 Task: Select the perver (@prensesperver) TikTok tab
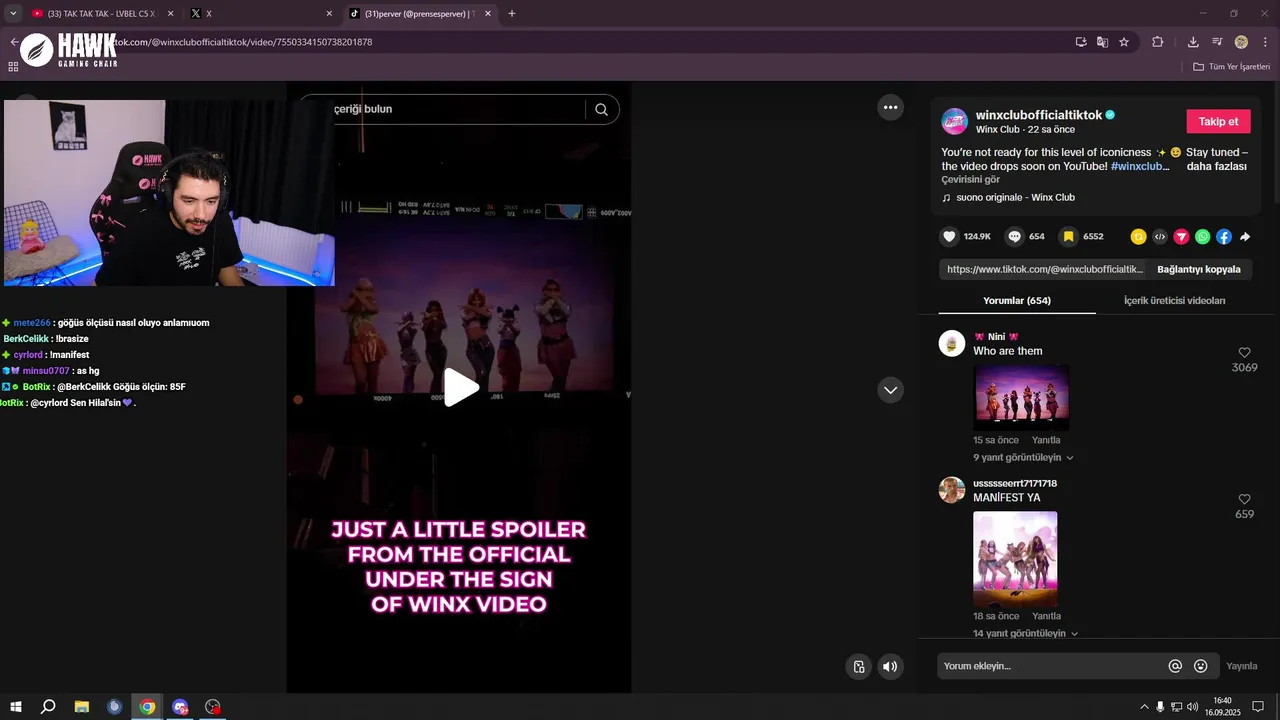[420, 14]
